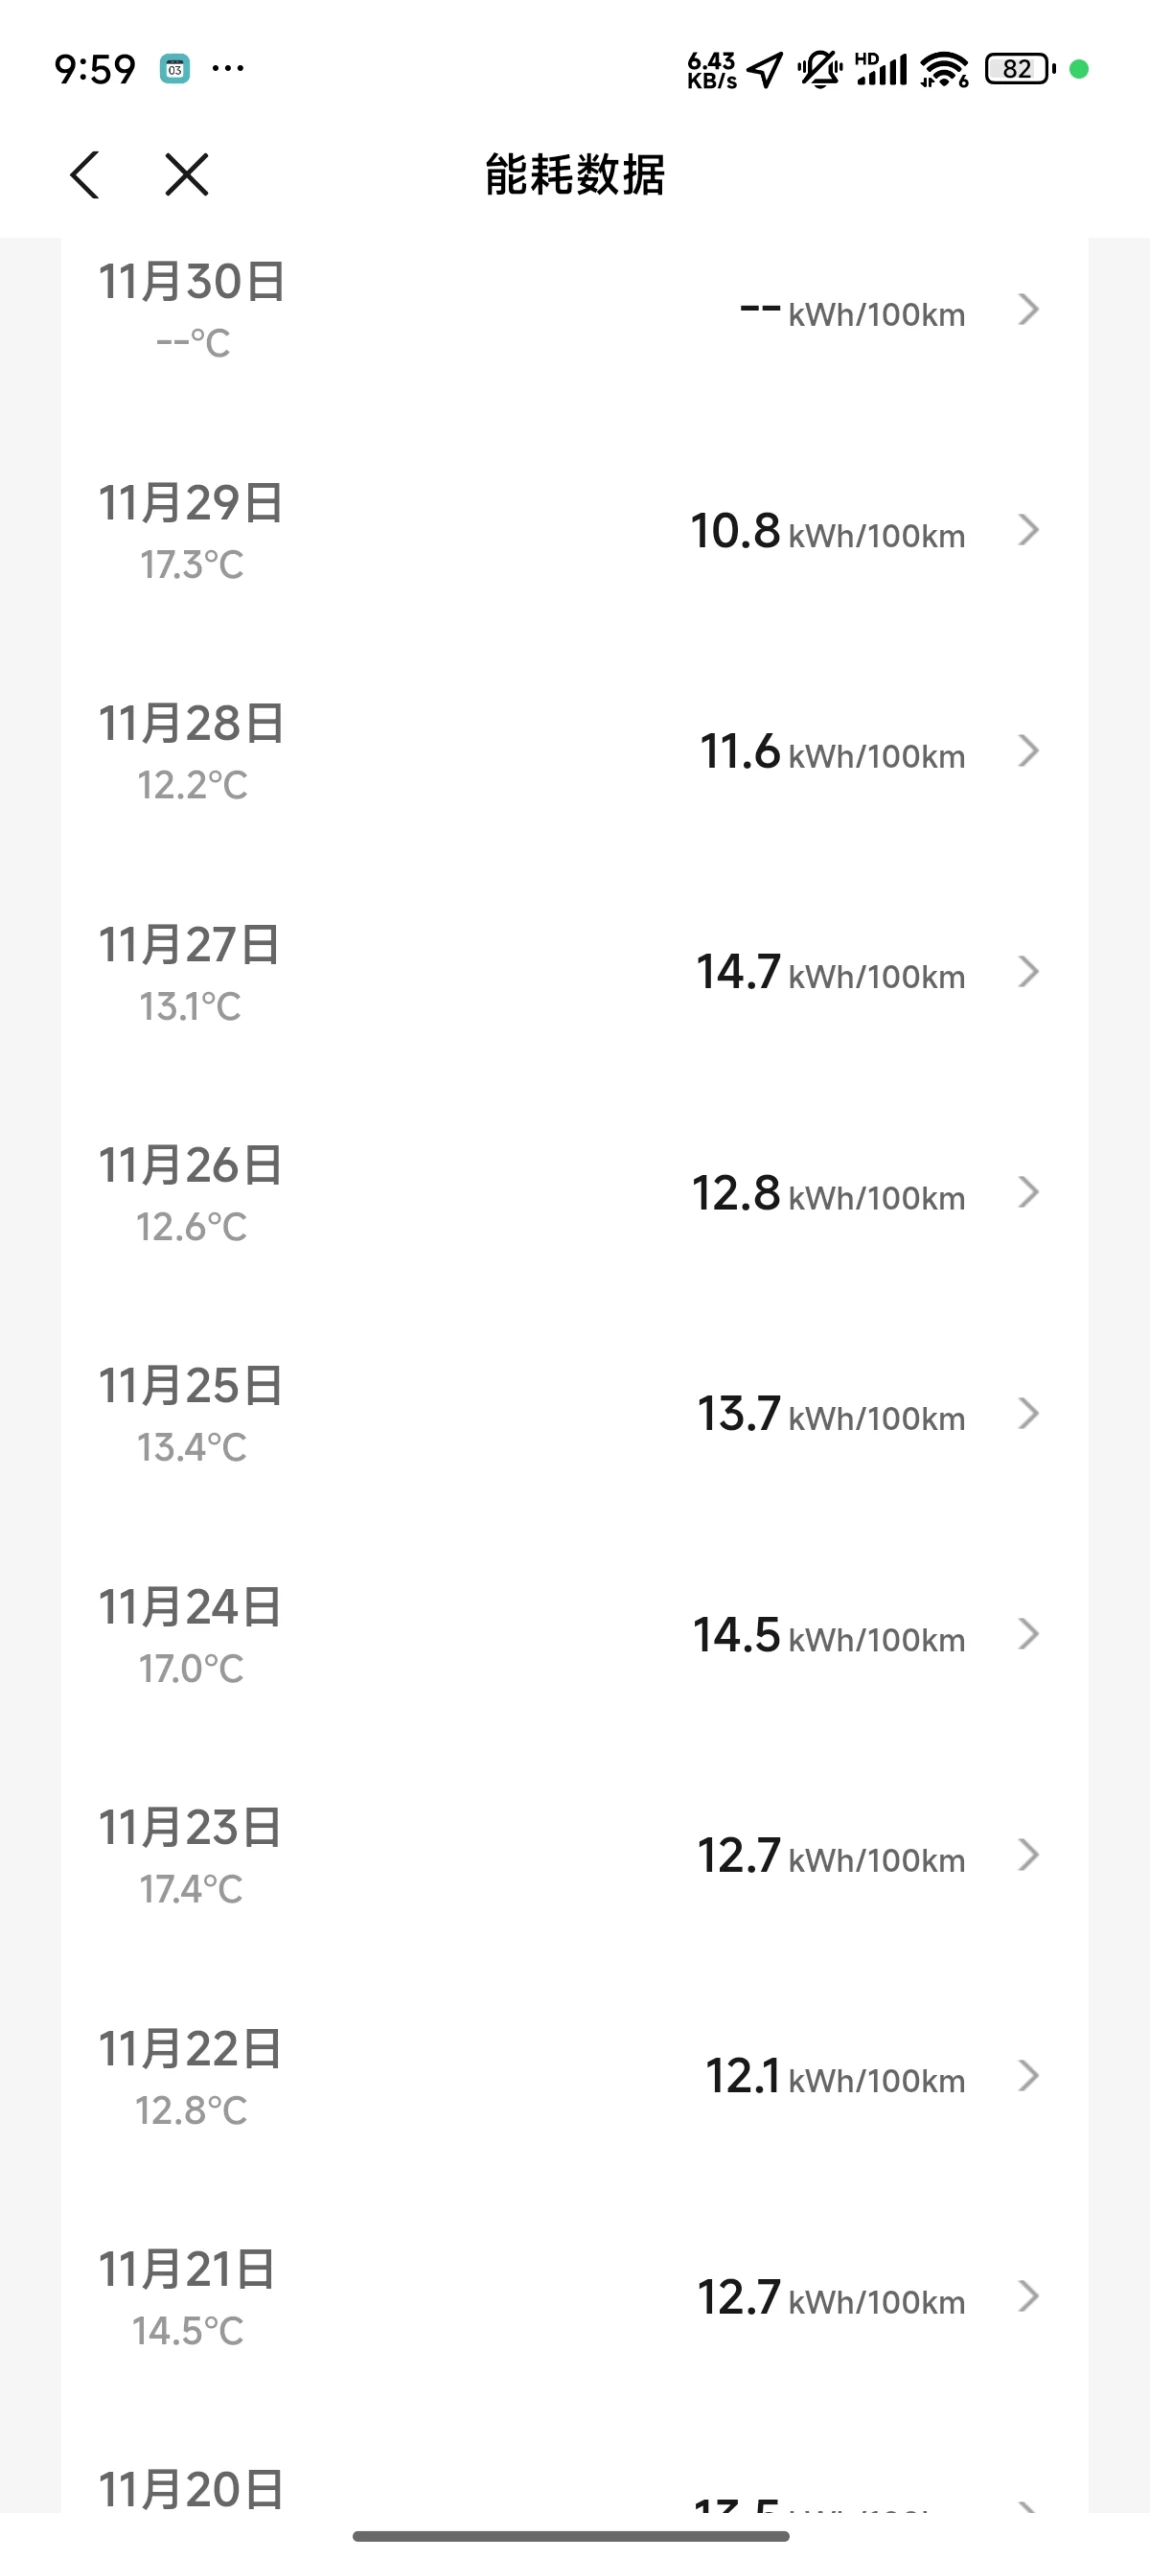This screenshot has height=2559, width=1150.
Task: Tap the bottom home gesture bar
Action: (571, 2535)
